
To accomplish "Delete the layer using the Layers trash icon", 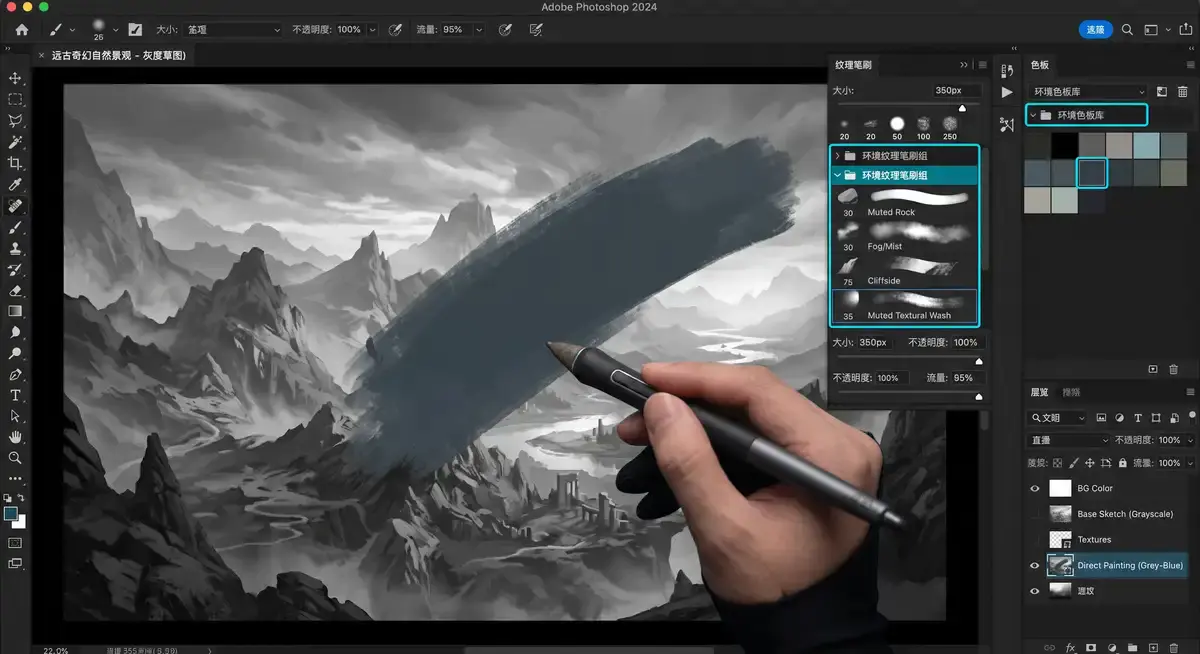I will 1175,648.
